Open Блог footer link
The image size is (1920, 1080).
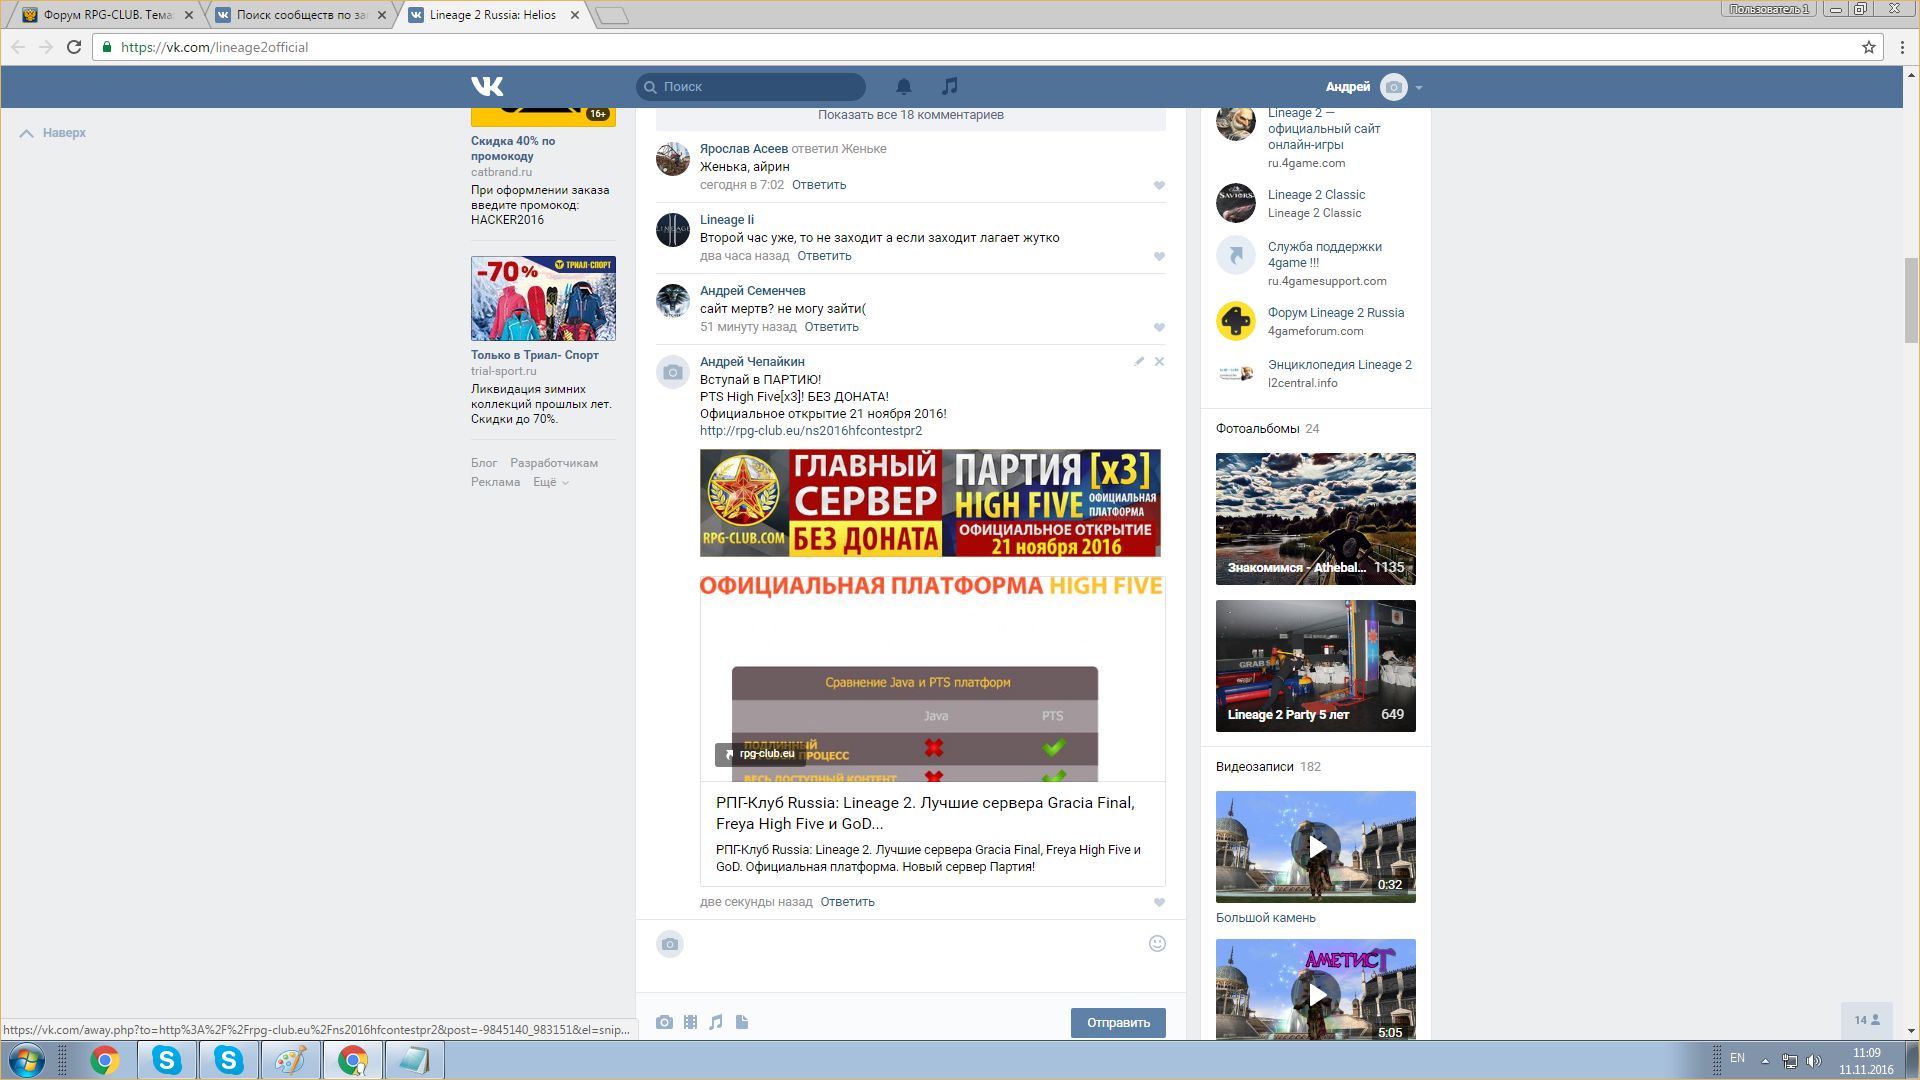484,463
